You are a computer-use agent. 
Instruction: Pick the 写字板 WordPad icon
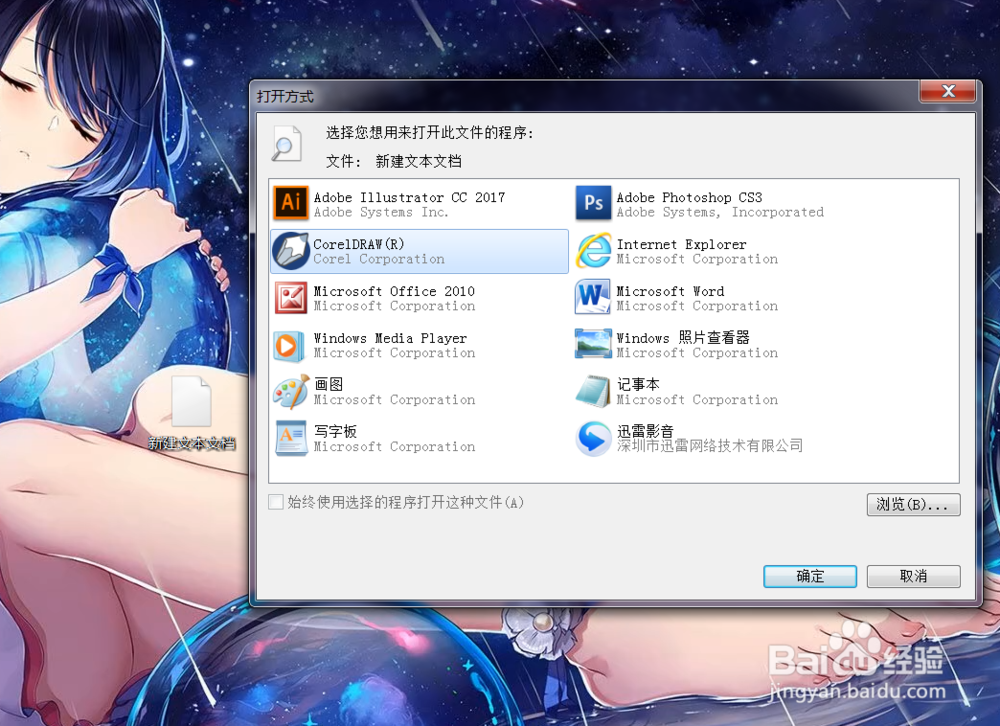291,438
